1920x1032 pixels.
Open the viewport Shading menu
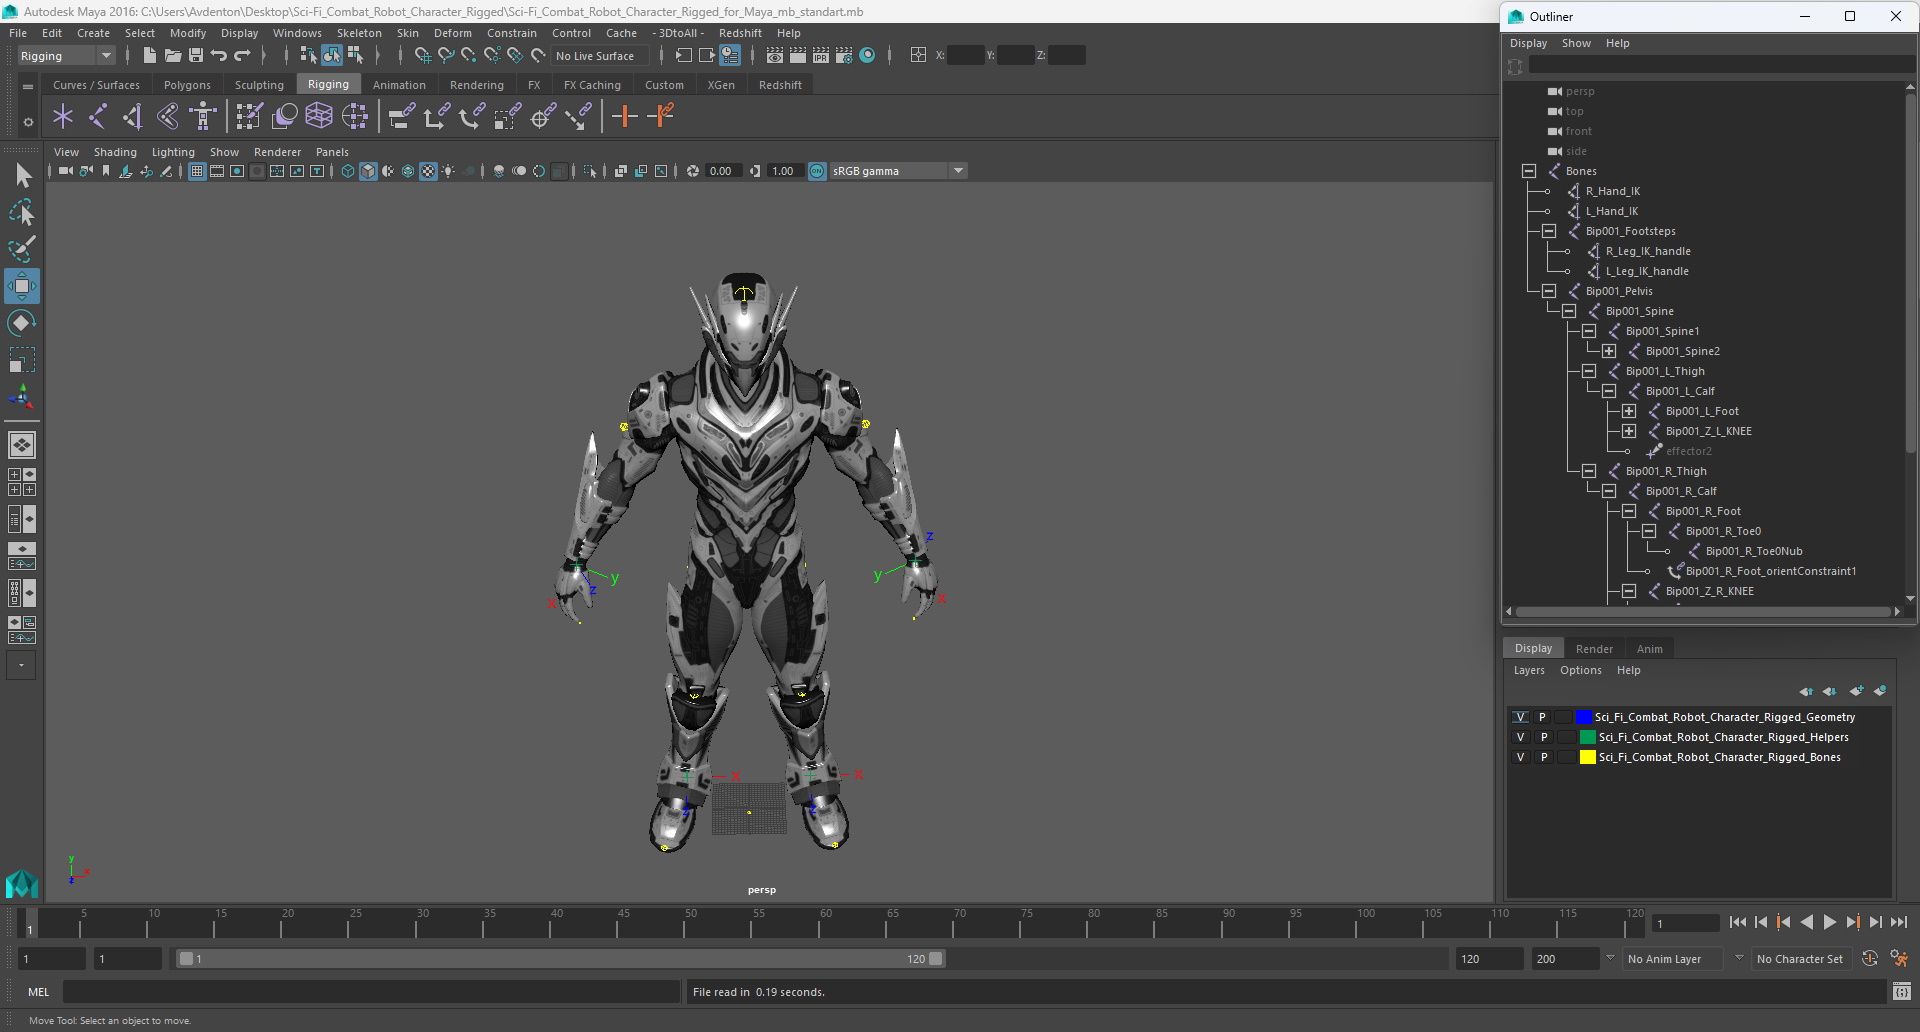click(115, 152)
